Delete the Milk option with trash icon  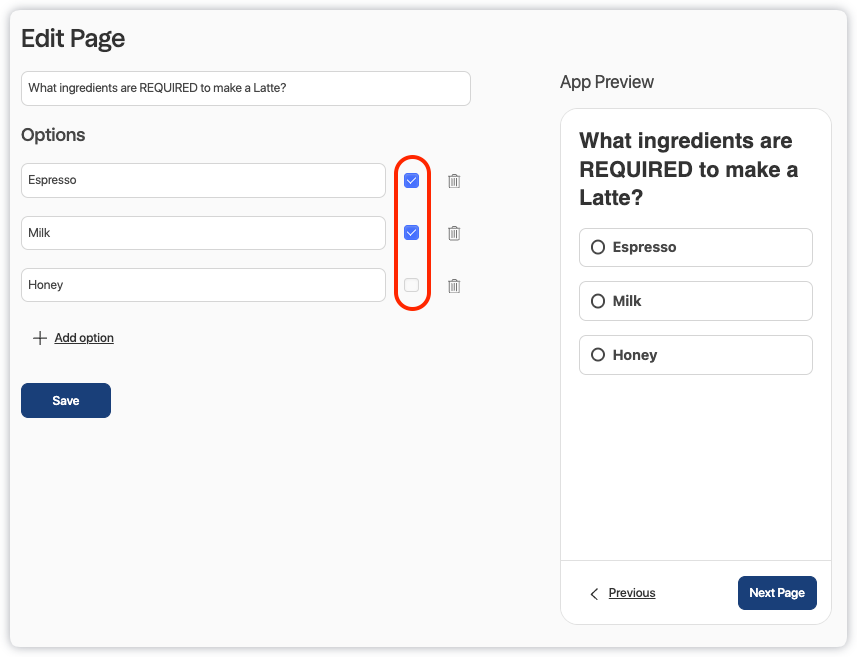454,233
